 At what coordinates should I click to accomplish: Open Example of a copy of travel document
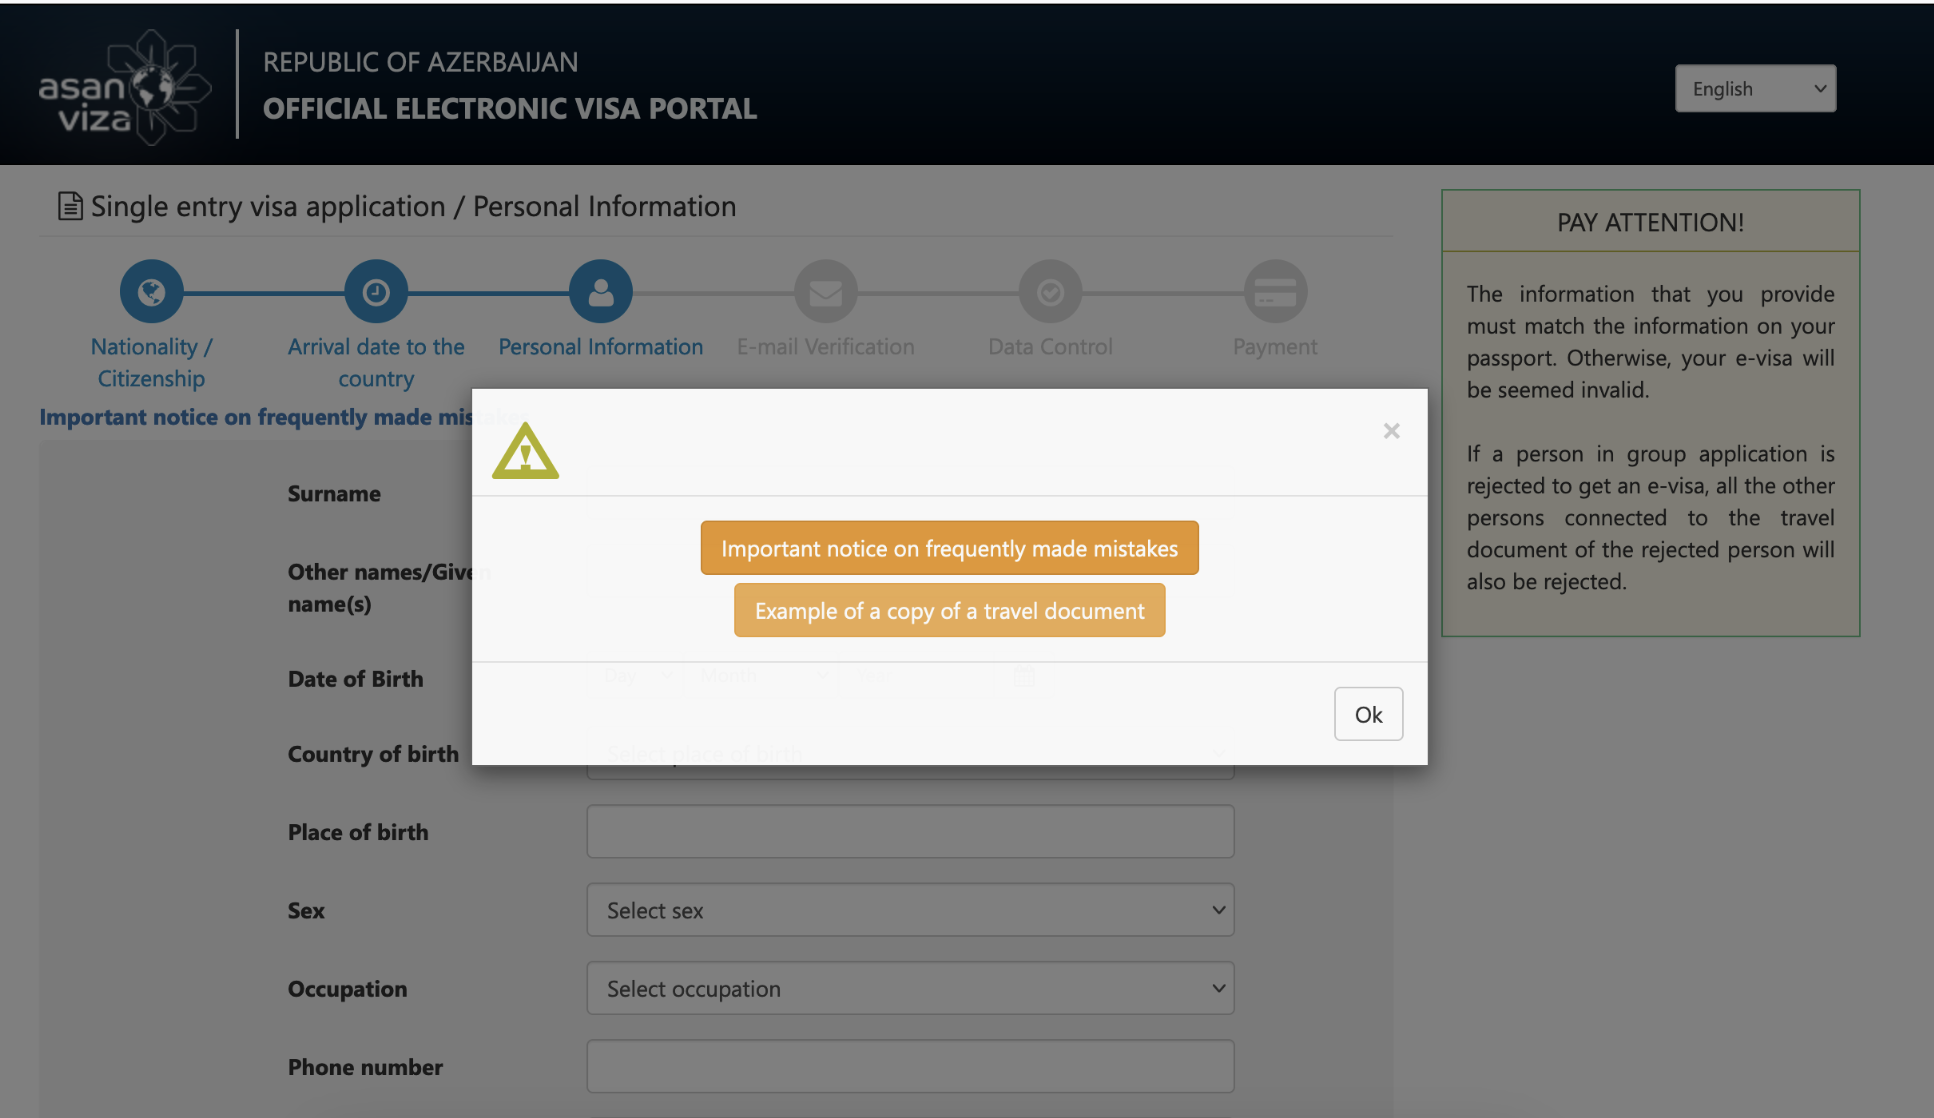coord(949,611)
